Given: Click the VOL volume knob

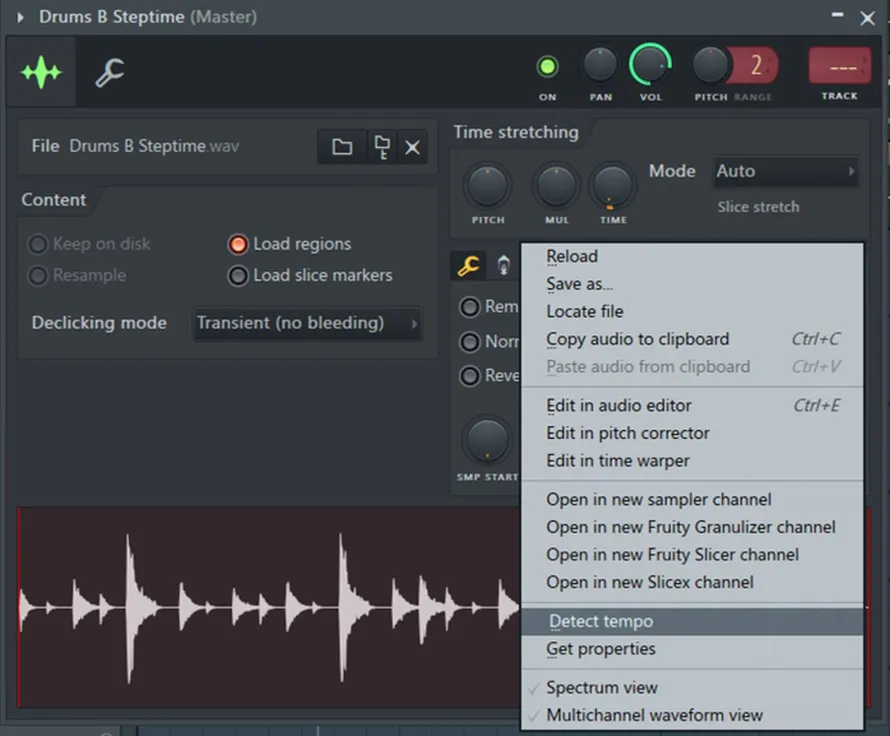Looking at the screenshot, I should [650, 65].
